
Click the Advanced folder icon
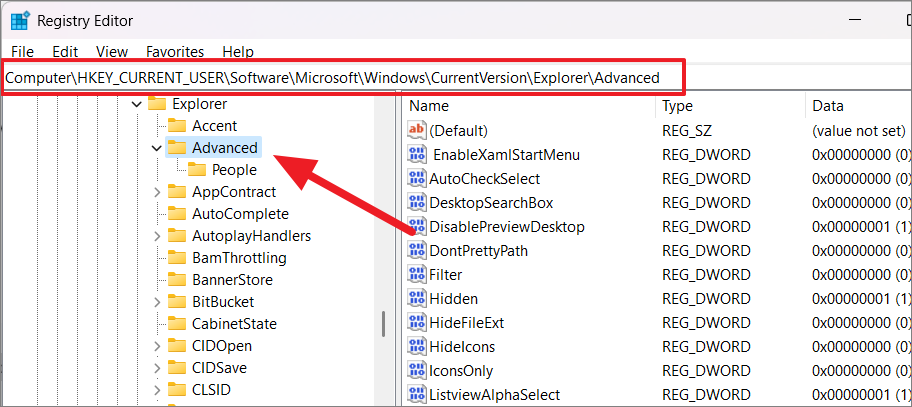[x=176, y=148]
